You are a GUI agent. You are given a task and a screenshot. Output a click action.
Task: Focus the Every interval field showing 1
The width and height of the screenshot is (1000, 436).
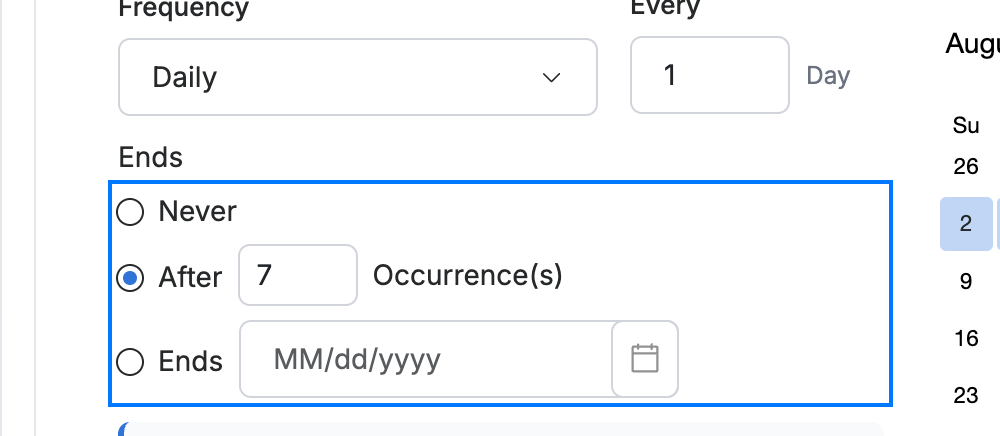(x=710, y=75)
